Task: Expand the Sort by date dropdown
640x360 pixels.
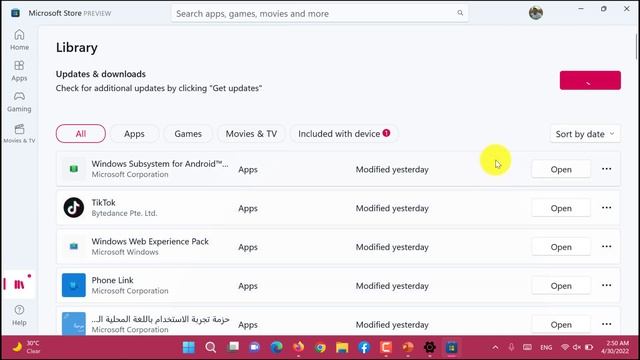Action: 585,134
